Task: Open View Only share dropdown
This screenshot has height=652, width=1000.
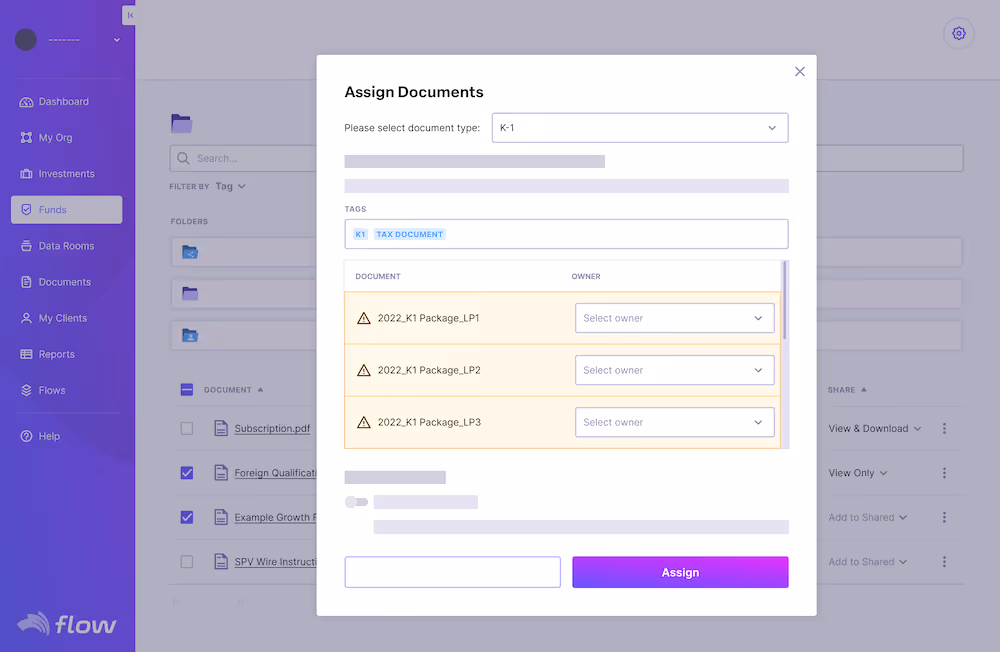Action: click(x=858, y=473)
